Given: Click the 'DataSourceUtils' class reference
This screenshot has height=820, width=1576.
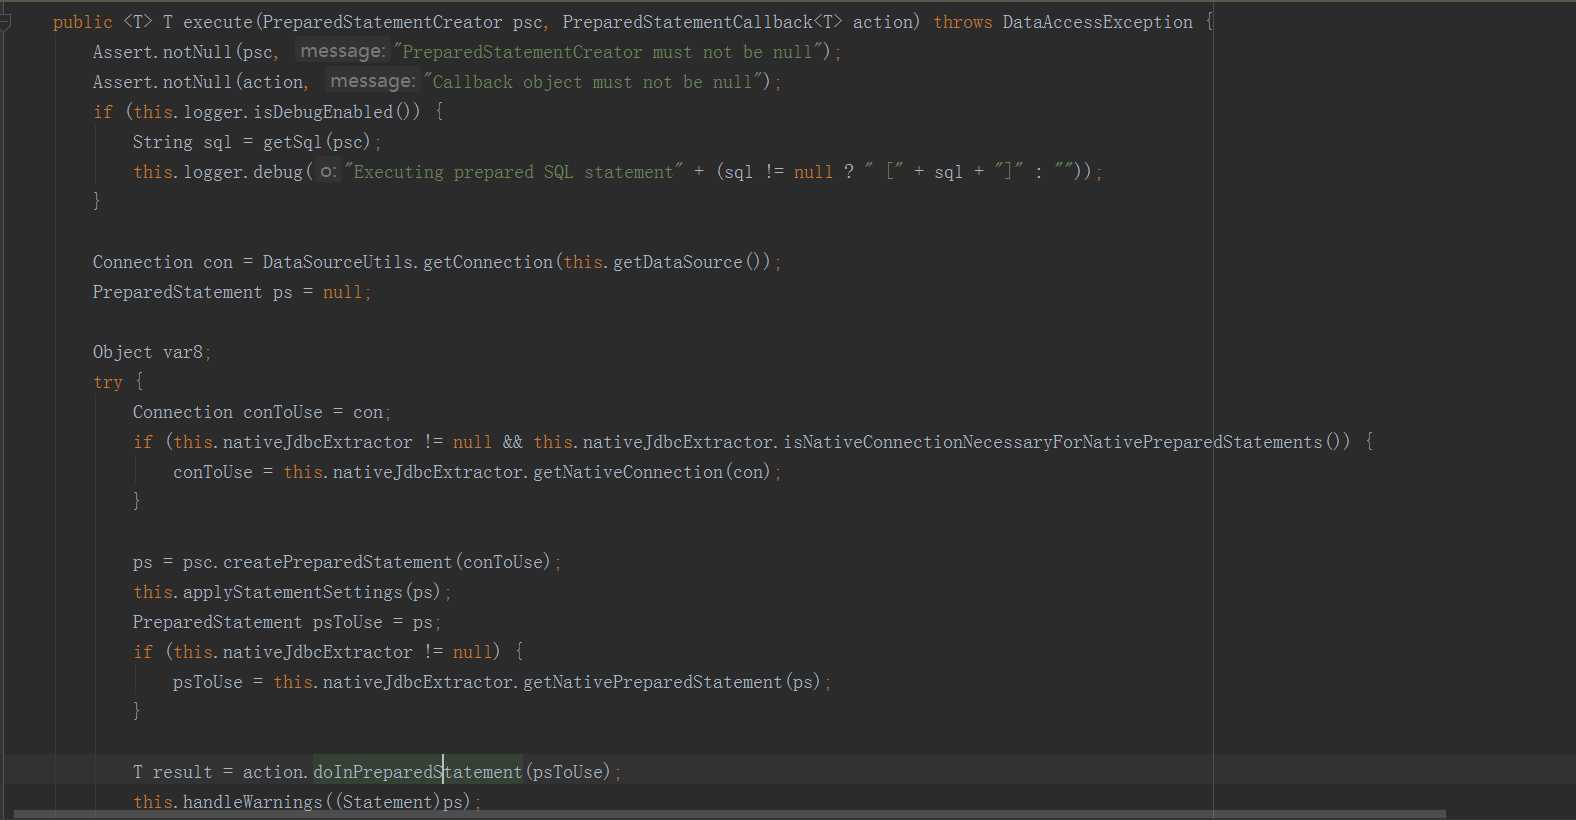Looking at the screenshot, I should tap(338, 262).
